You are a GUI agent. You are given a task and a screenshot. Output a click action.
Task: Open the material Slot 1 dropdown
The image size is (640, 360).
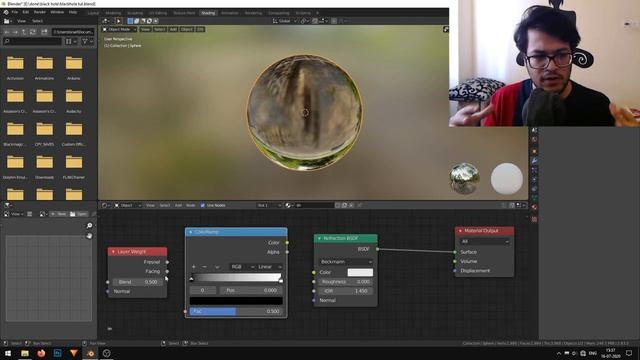269,205
